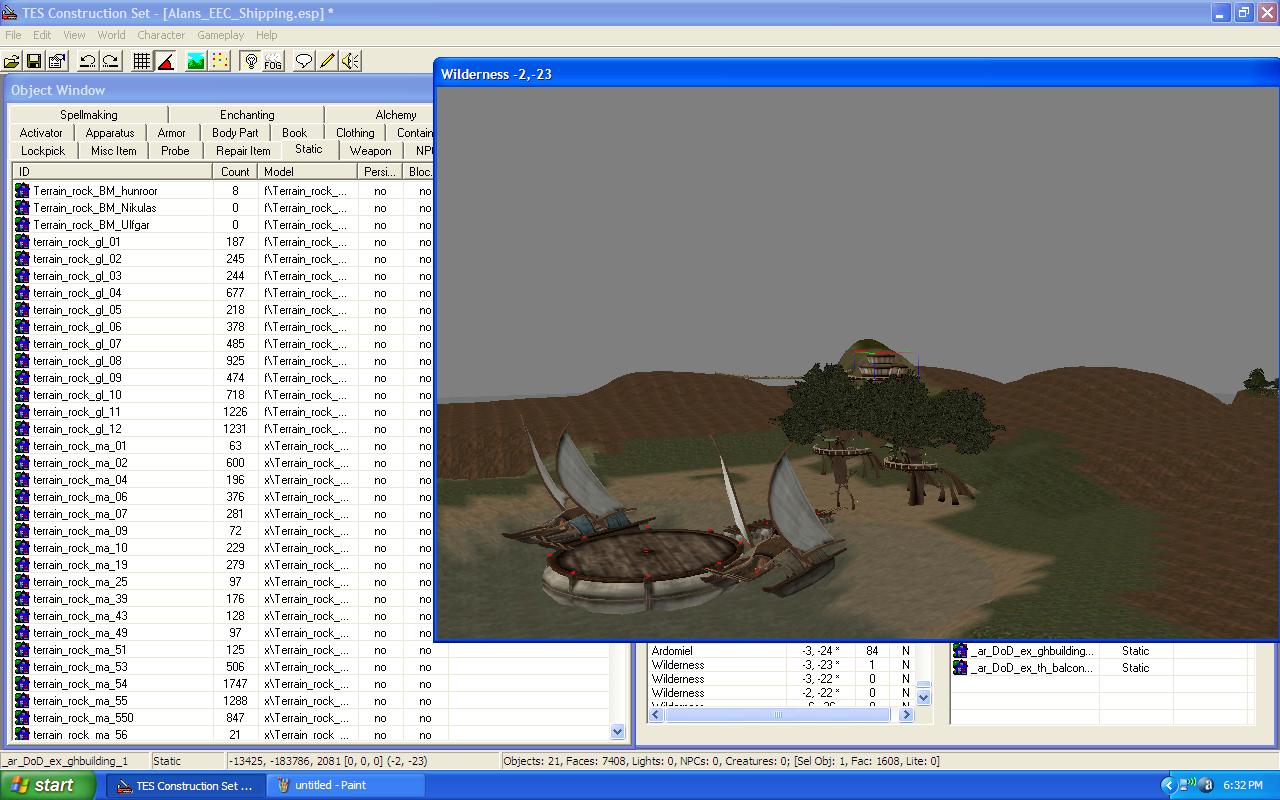Switch to untitled - Paint in taskbar
Image resolution: width=1280 pixels, height=800 pixels.
coord(348,785)
